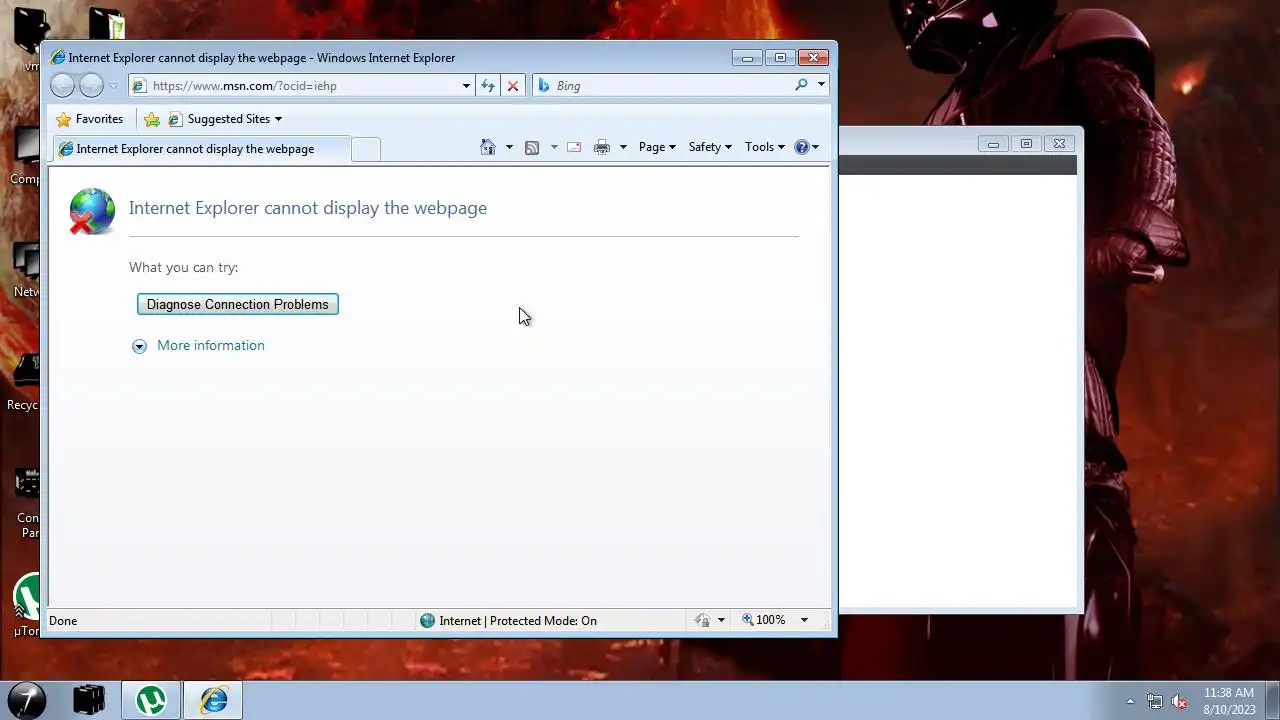
Task: Expand the zoom level dropdown arrow
Action: click(804, 620)
